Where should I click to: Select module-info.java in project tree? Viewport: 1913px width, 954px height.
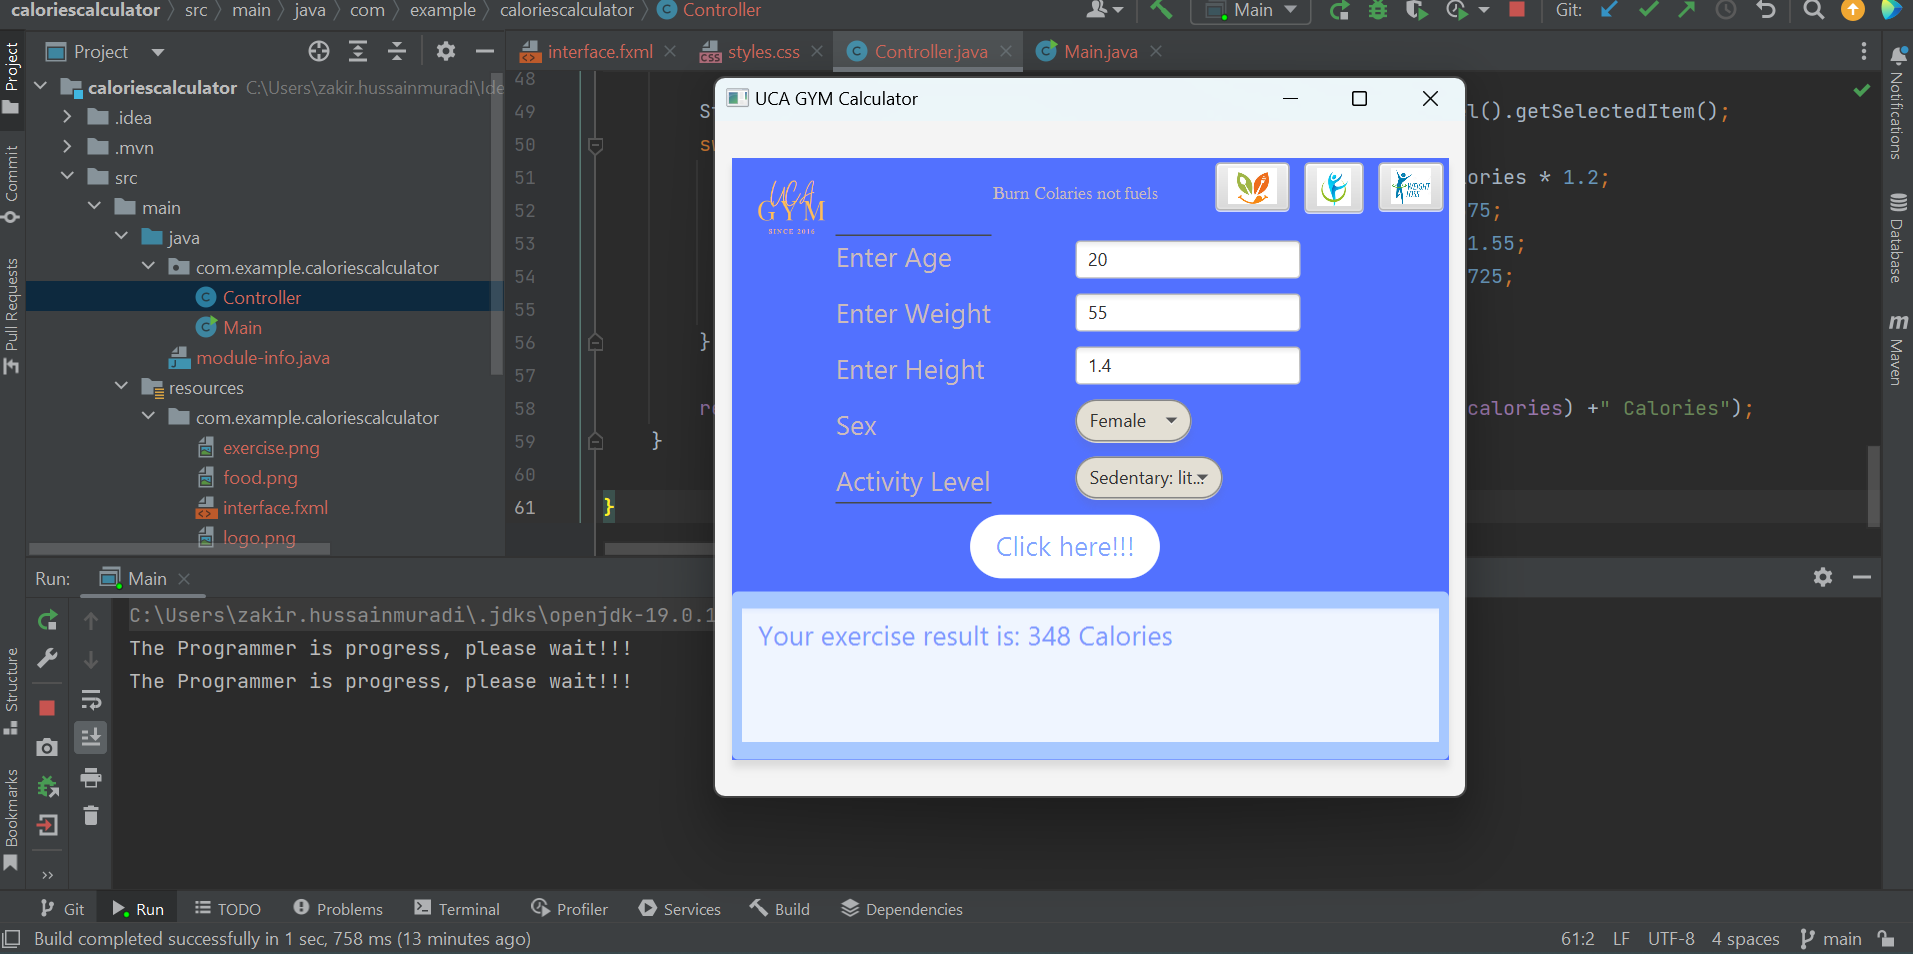click(x=262, y=358)
